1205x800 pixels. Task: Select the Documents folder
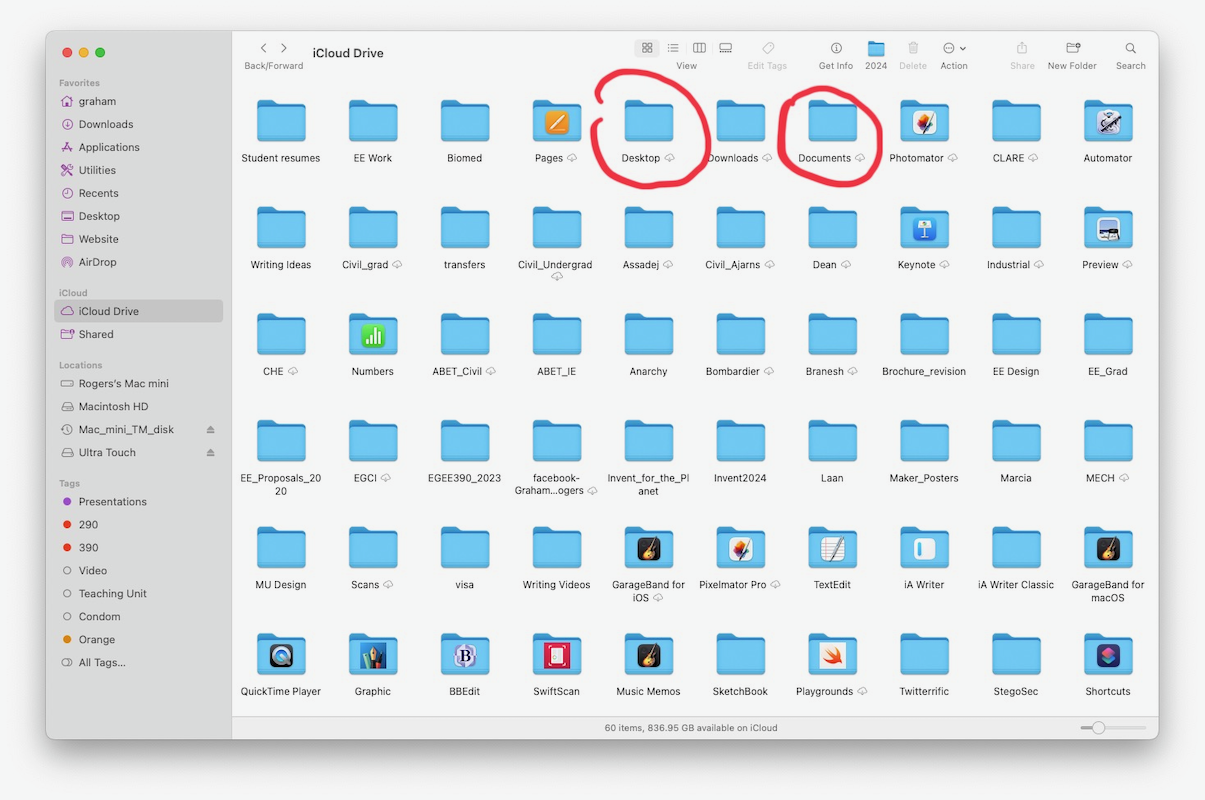coord(832,122)
